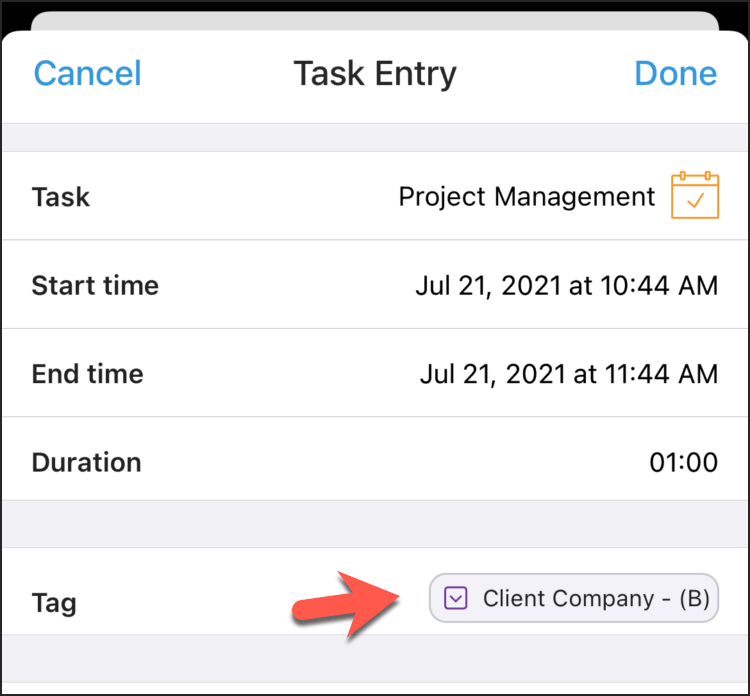This screenshot has width=750, height=696.
Task: Click the orange calendar checkmark icon
Action: coord(695,195)
